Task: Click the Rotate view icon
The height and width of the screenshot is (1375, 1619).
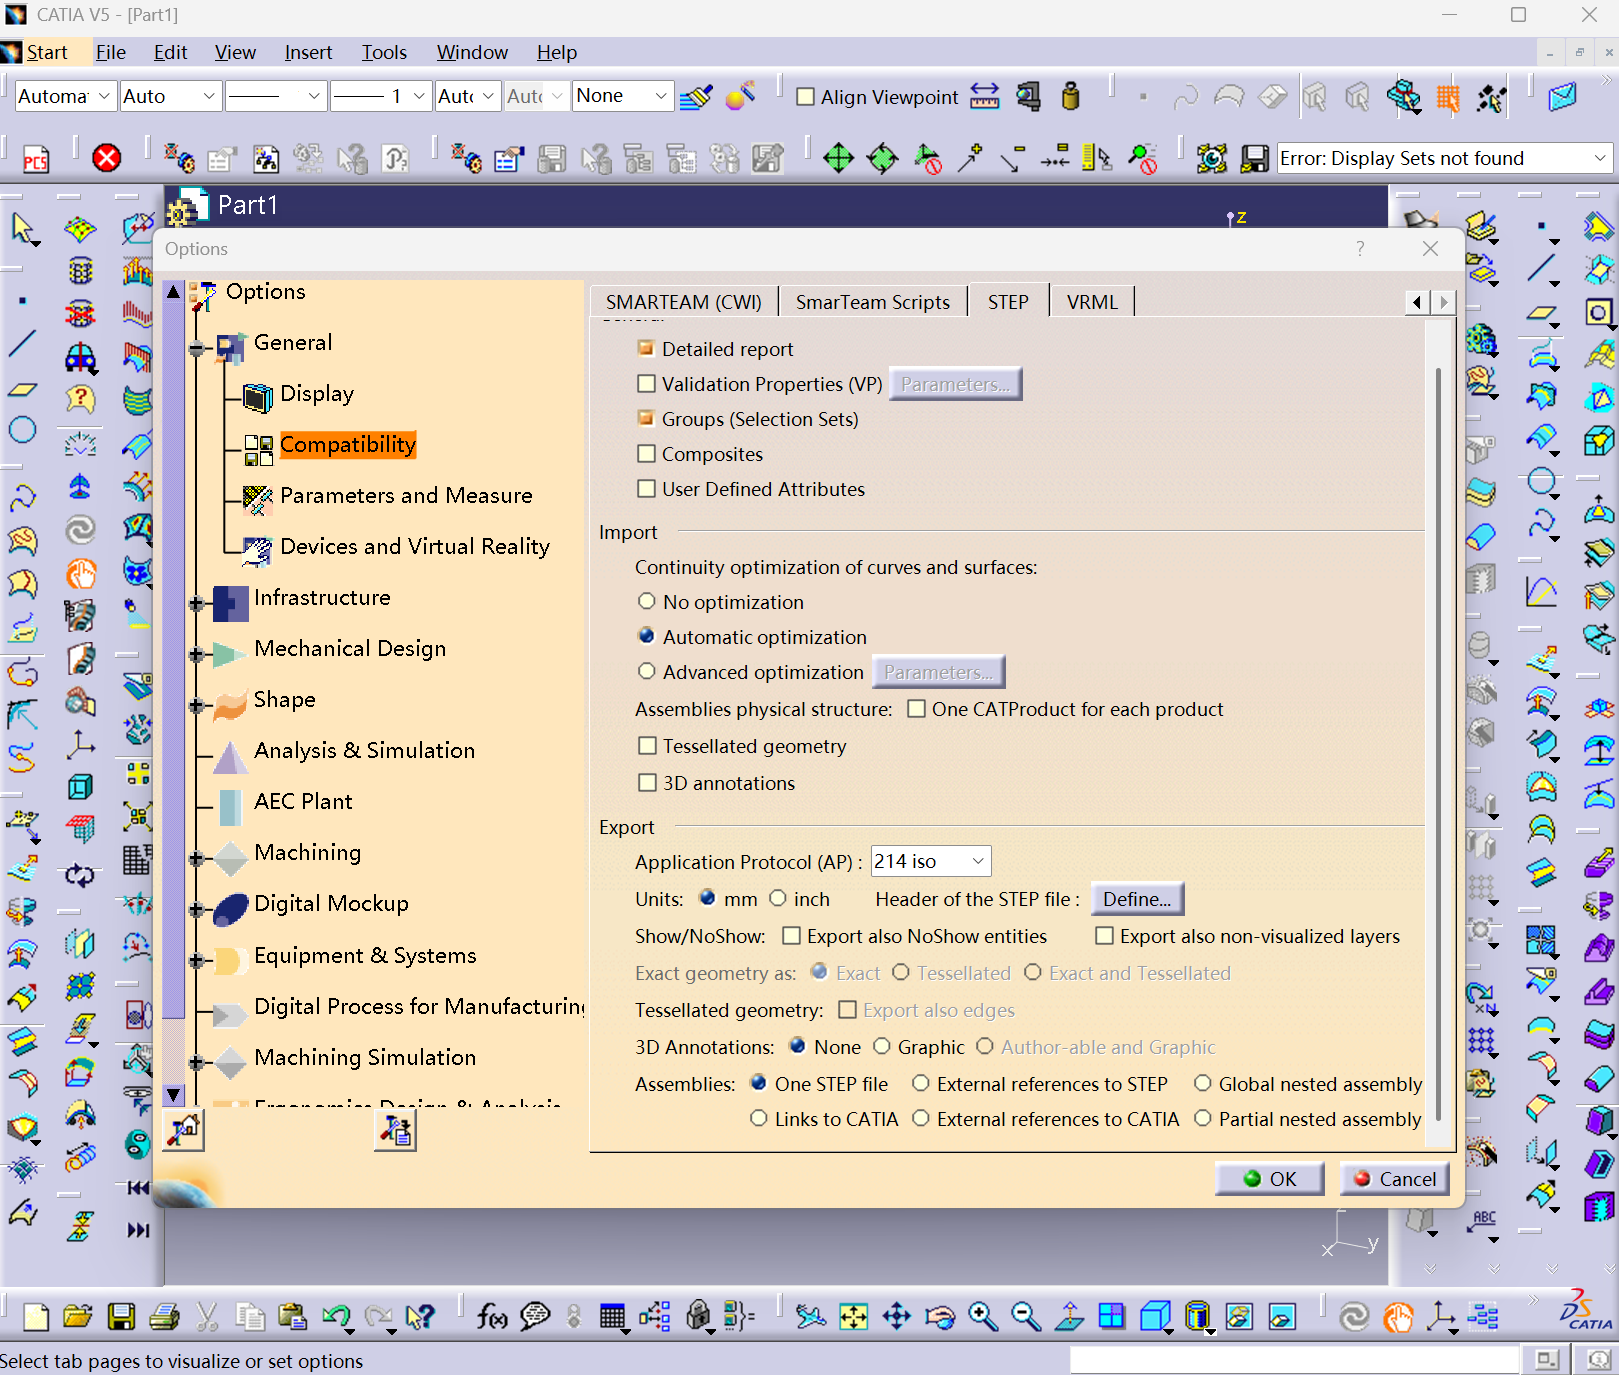Action: (x=940, y=1317)
